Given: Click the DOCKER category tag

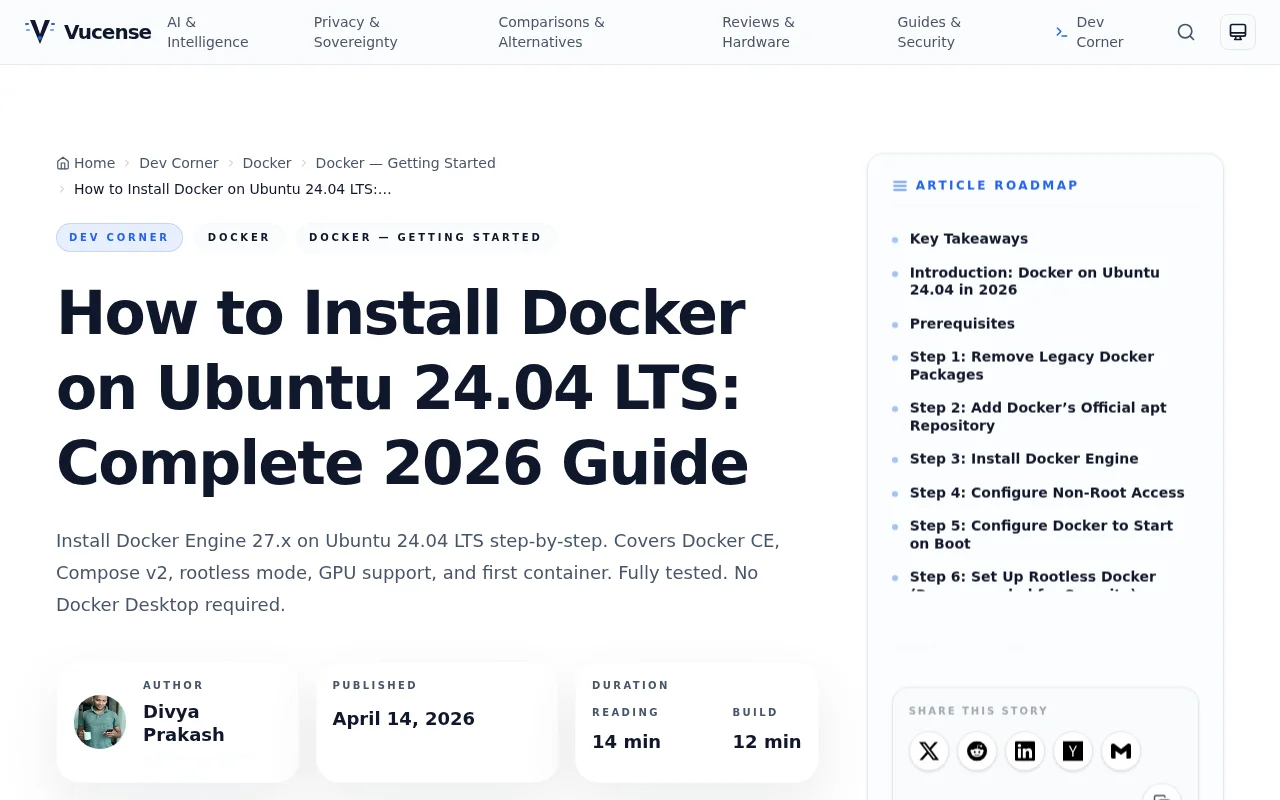Looking at the screenshot, I should 239,237.
